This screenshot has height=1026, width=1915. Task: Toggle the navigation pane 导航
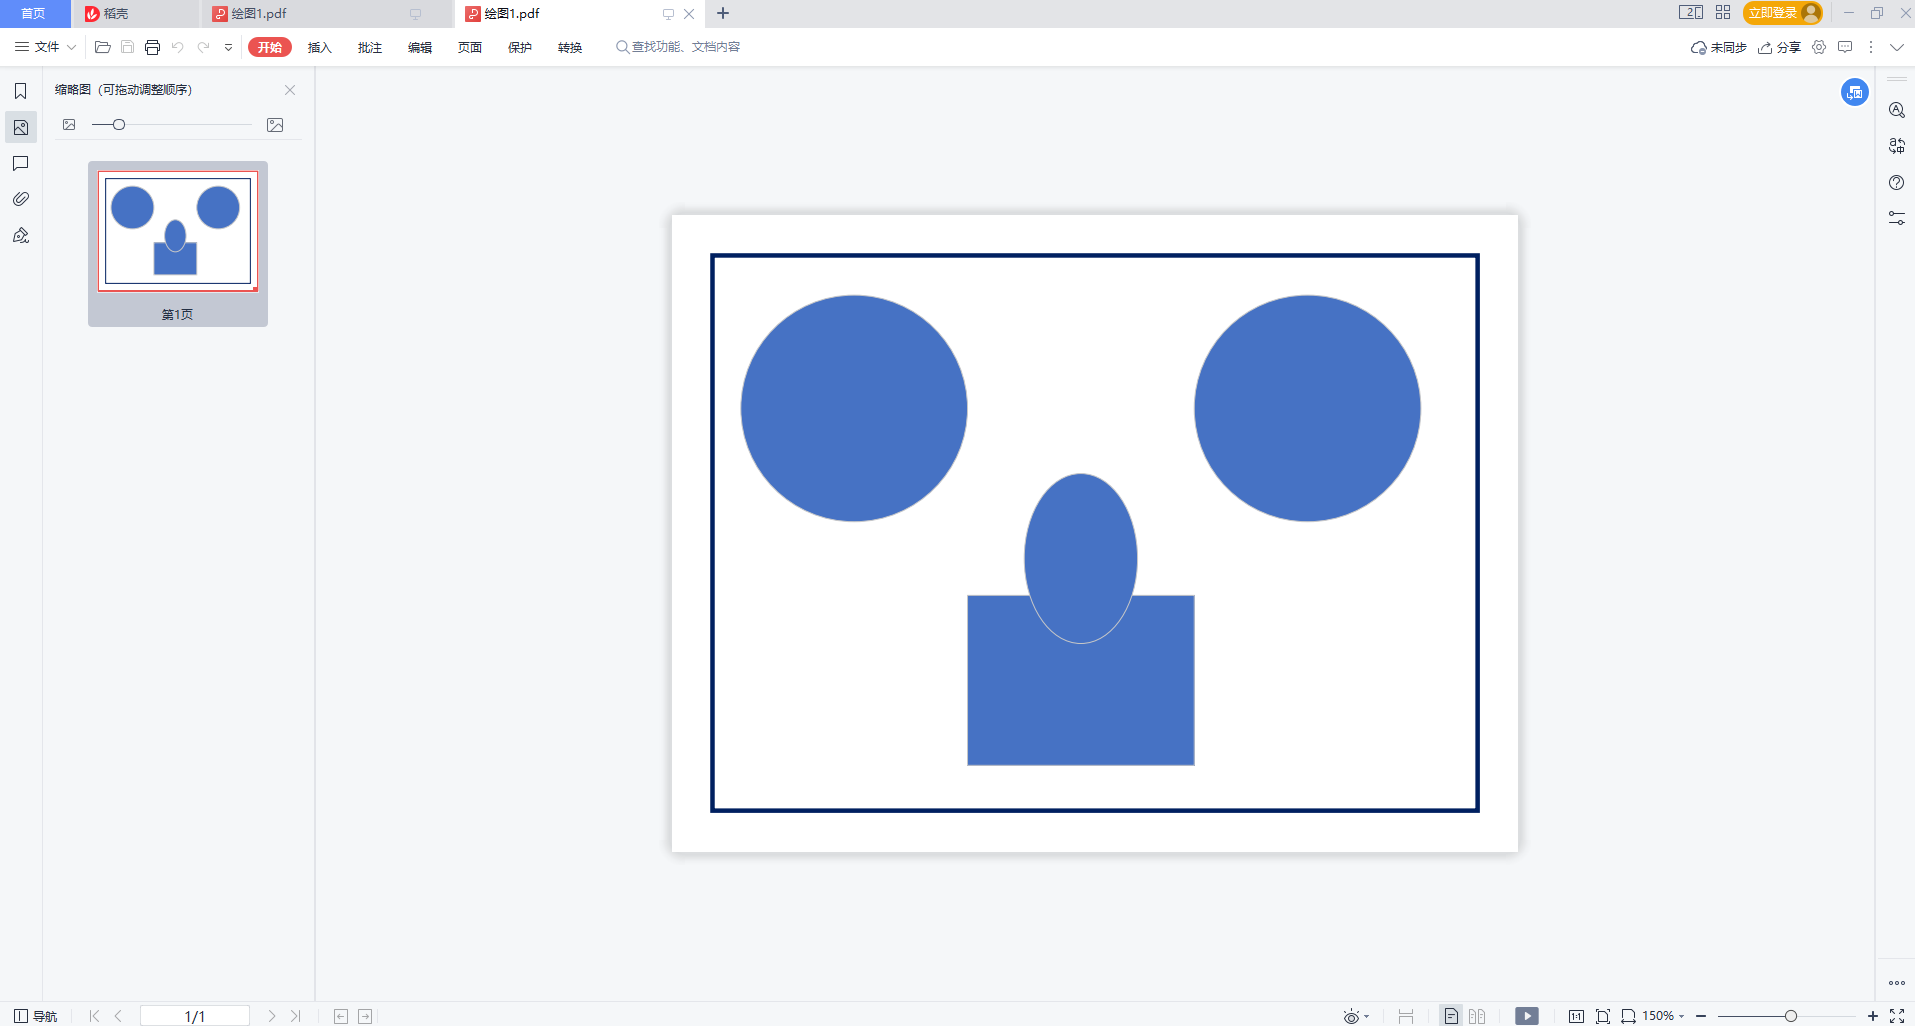click(x=35, y=1016)
